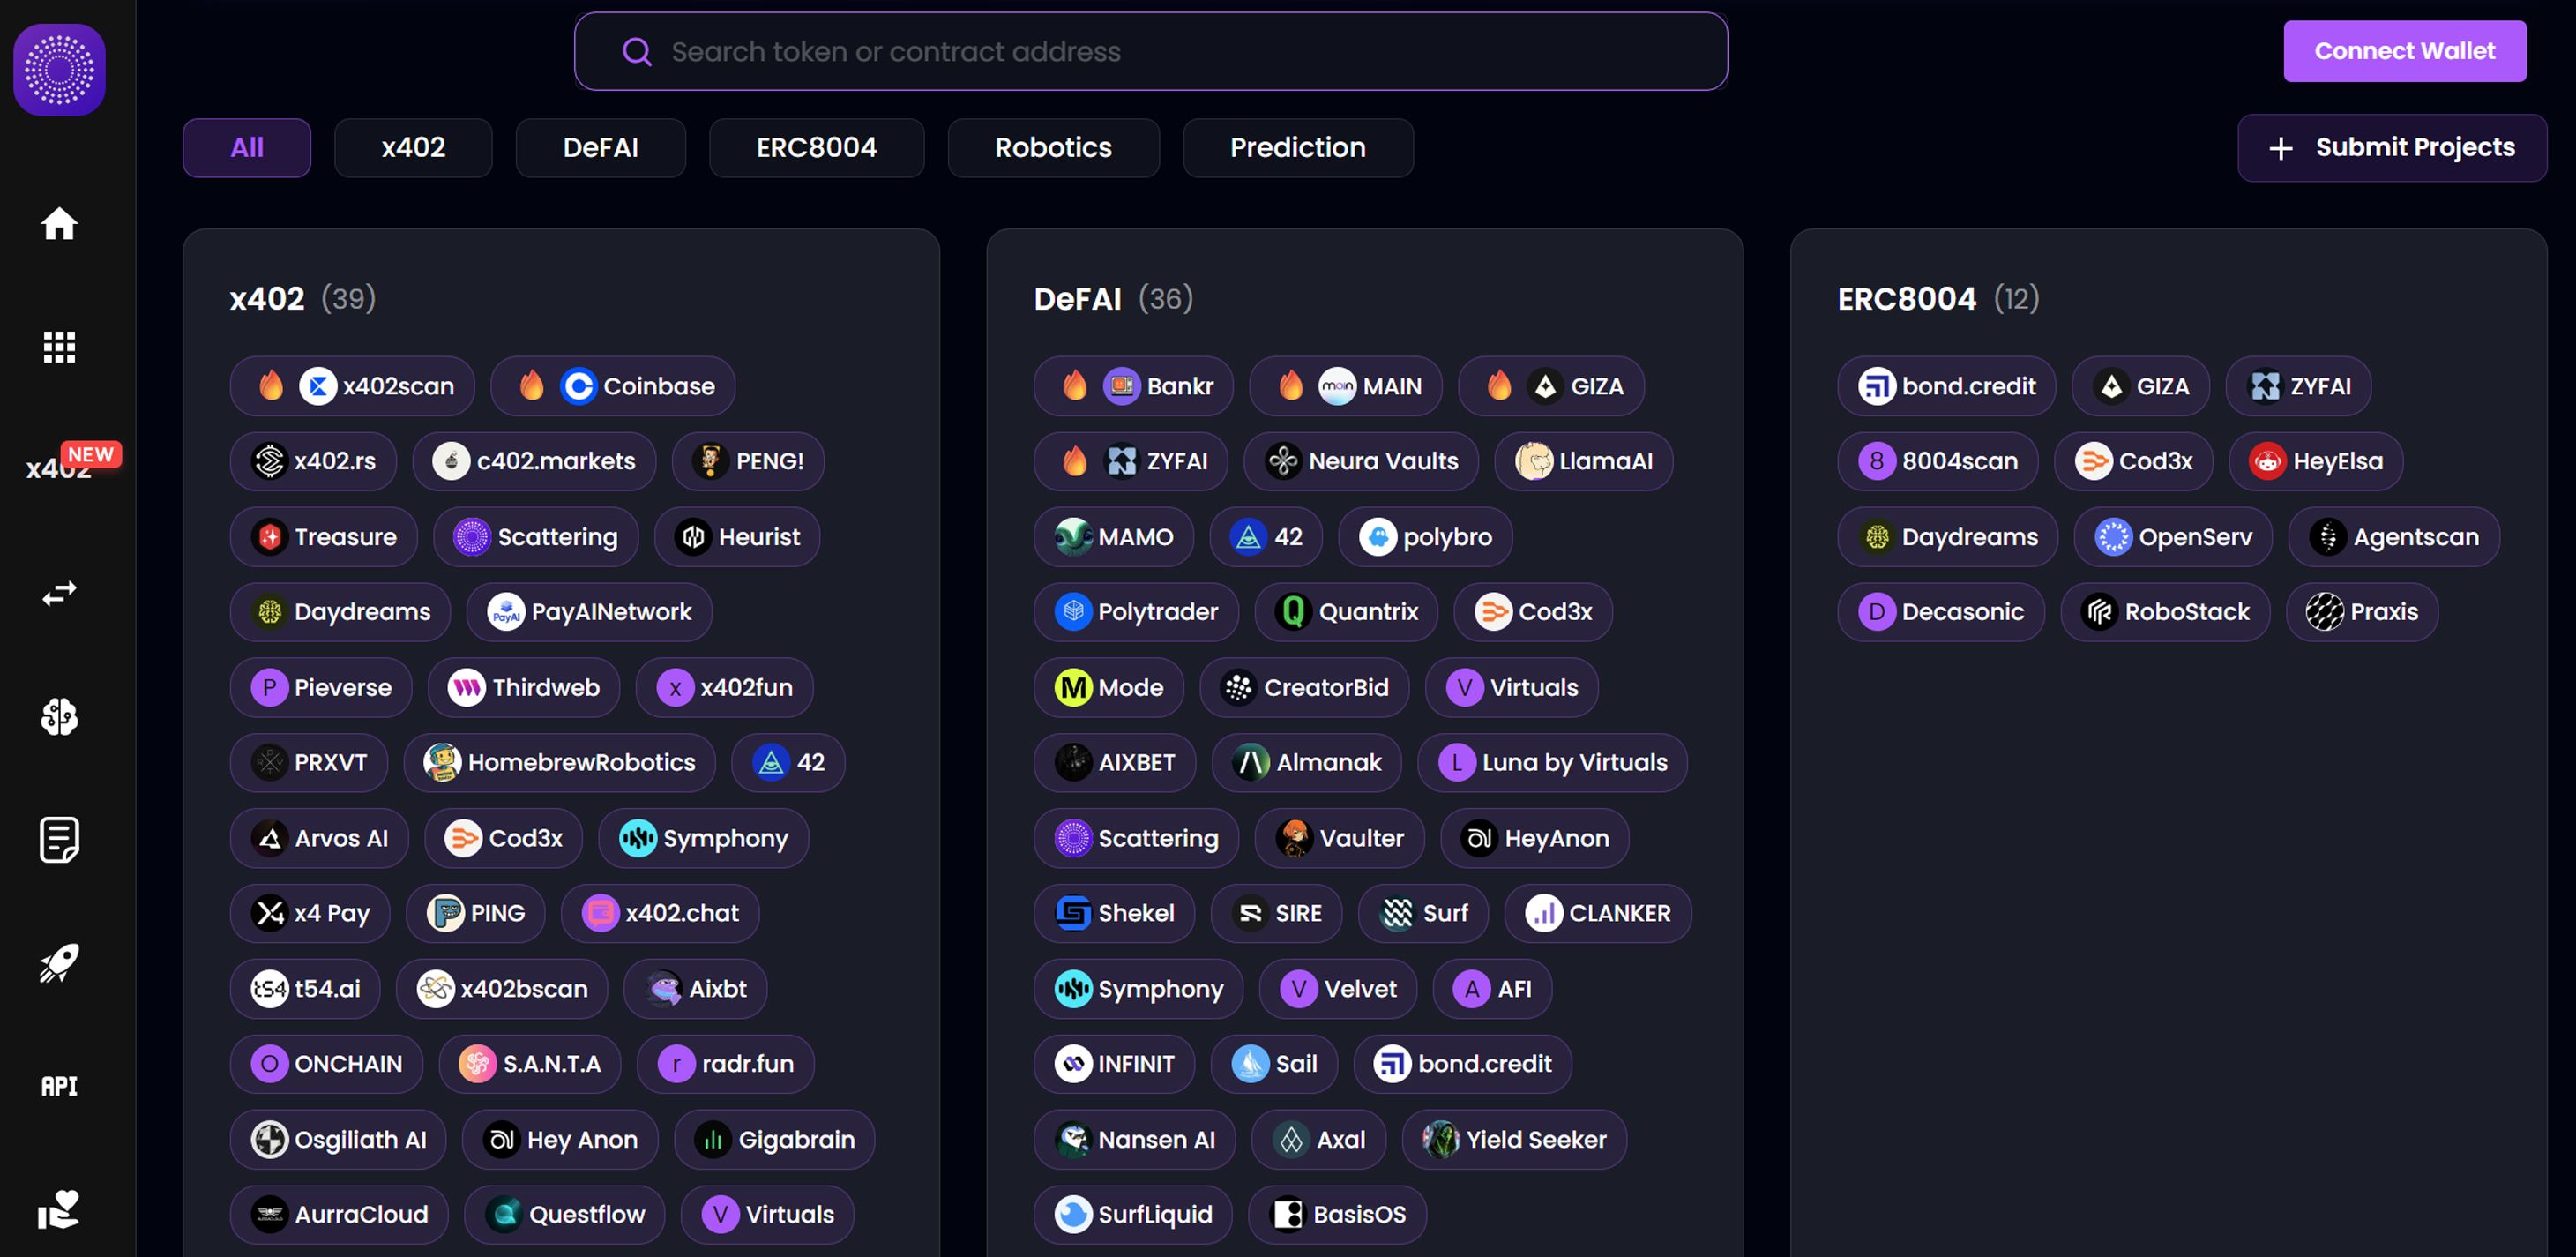
Task: Focus the token search input field
Action: click(x=1150, y=52)
